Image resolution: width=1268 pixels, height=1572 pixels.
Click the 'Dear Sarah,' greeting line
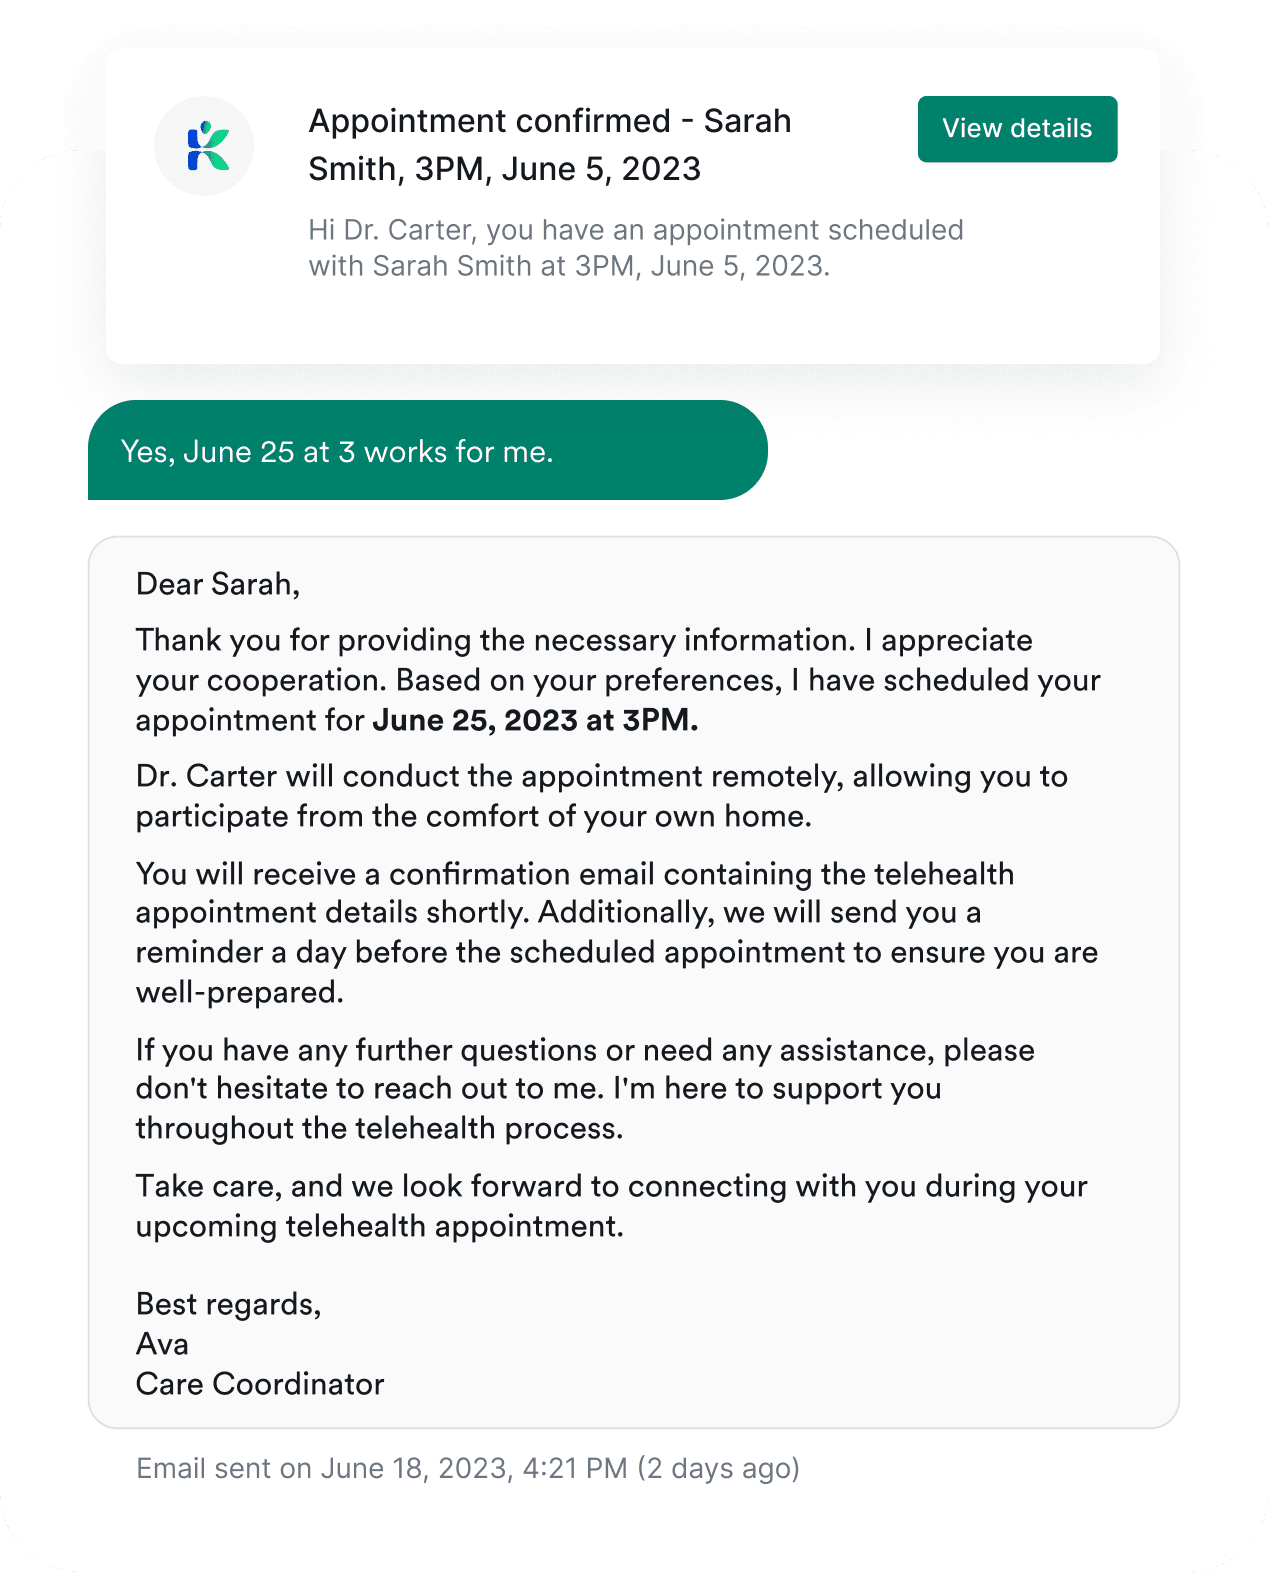(x=217, y=584)
